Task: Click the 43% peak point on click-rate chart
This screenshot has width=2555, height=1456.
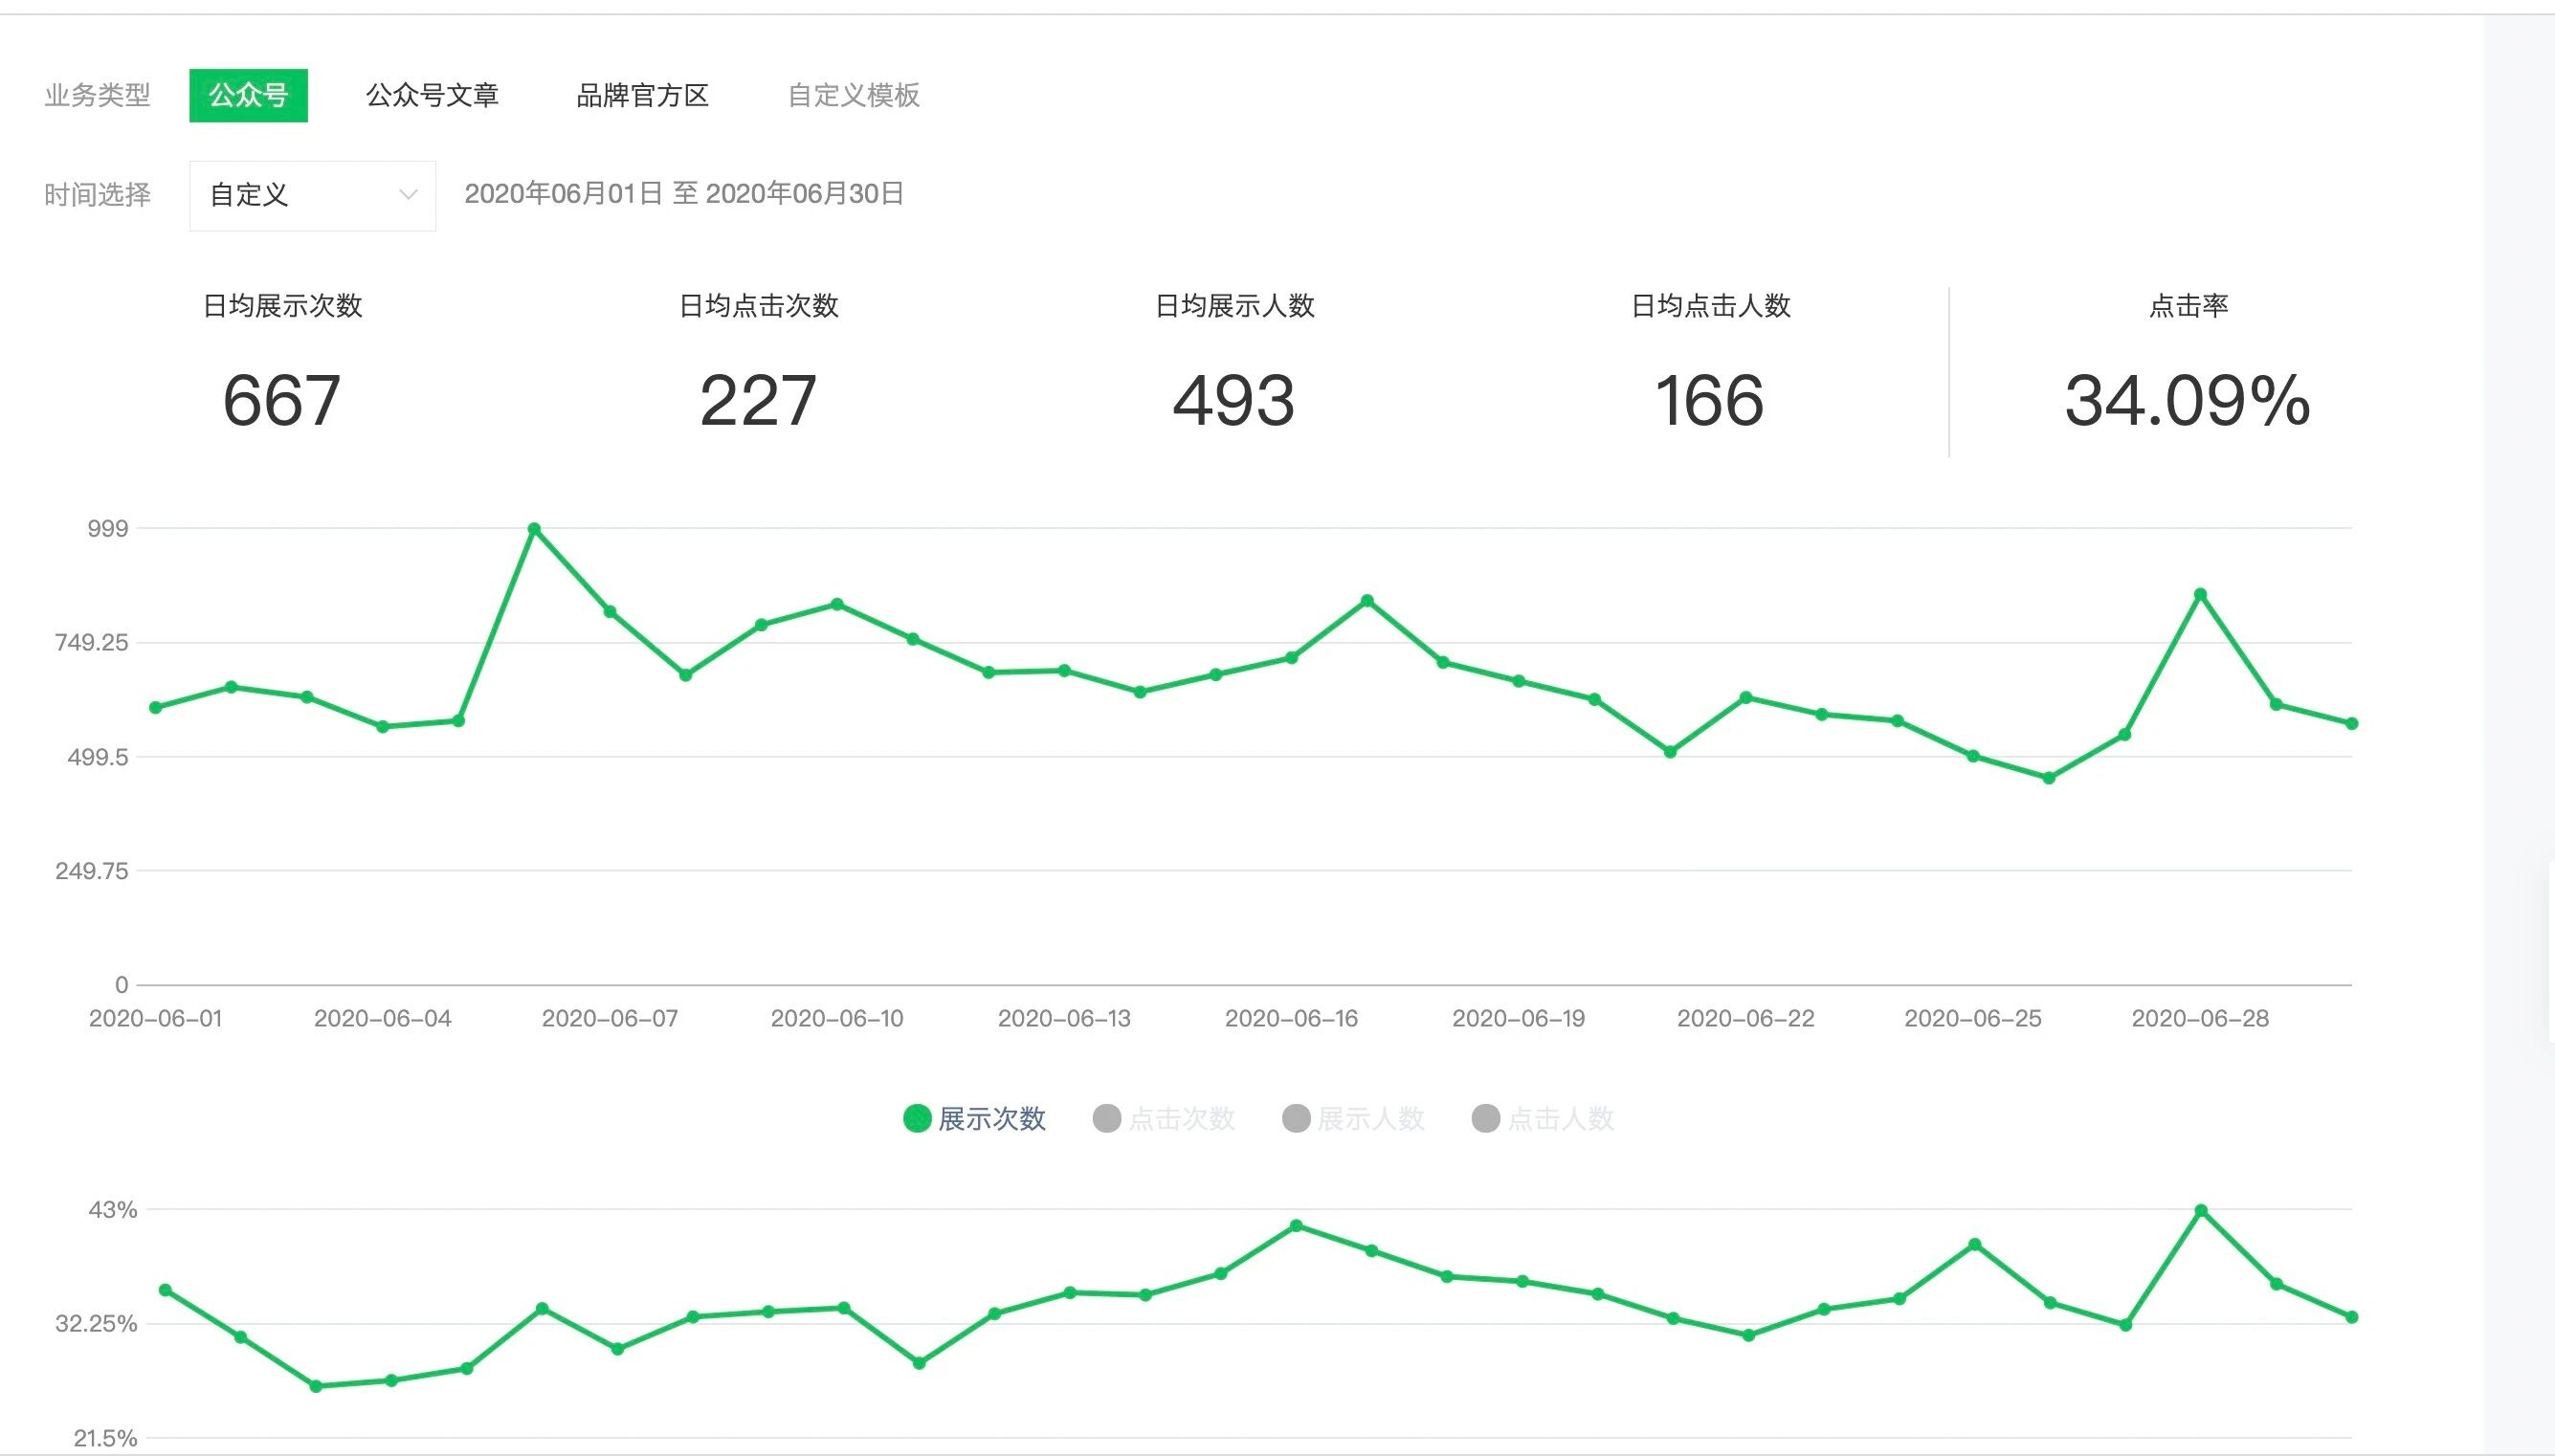Action: tap(2201, 1211)
